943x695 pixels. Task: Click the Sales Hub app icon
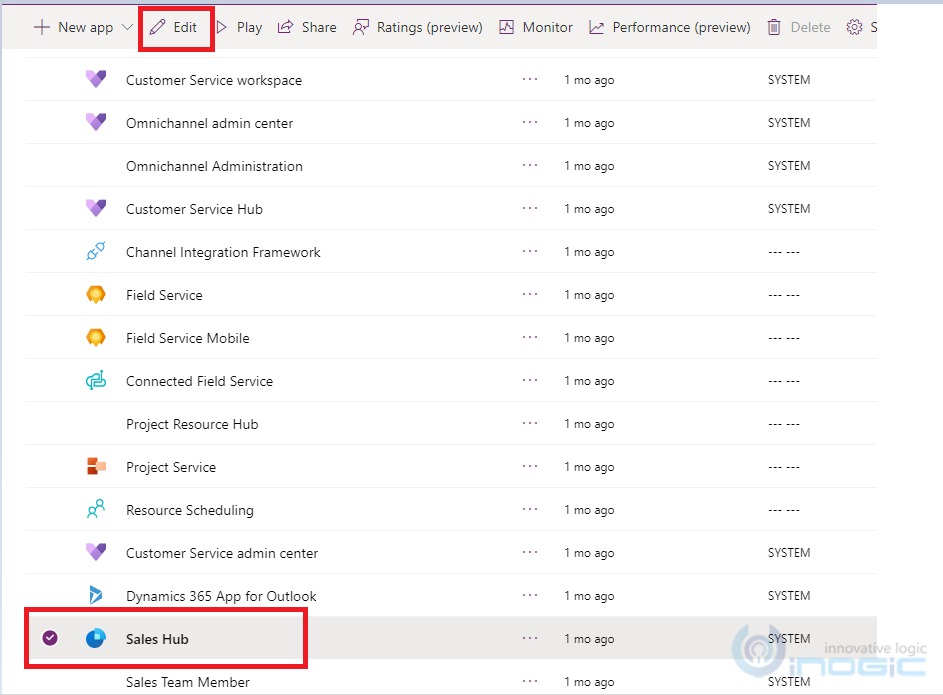pos(96,638)
